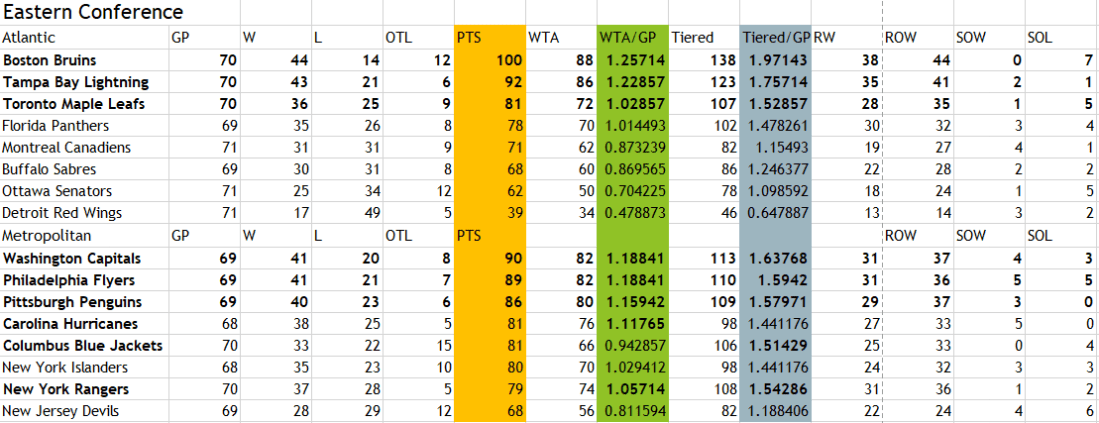Select the 1.97143 Tiered/GP value
This screenshot has height=423, width=1099.
coord(776,60)
